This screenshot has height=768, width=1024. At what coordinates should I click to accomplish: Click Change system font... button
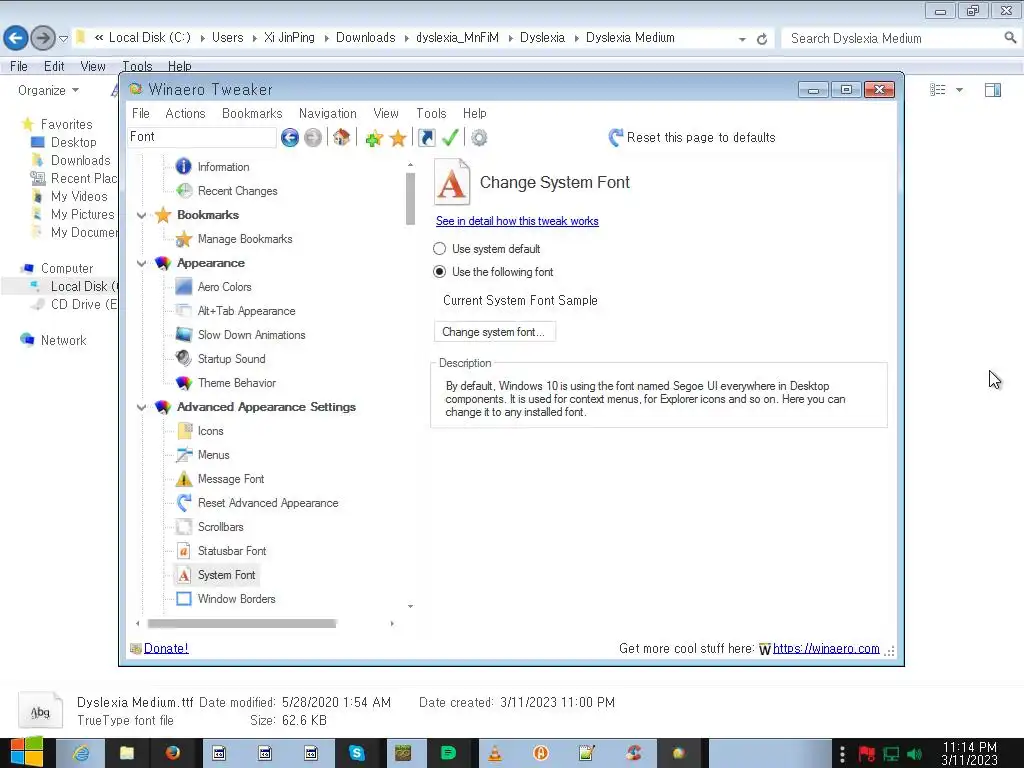pyautogui.click(x=494, y=332)
